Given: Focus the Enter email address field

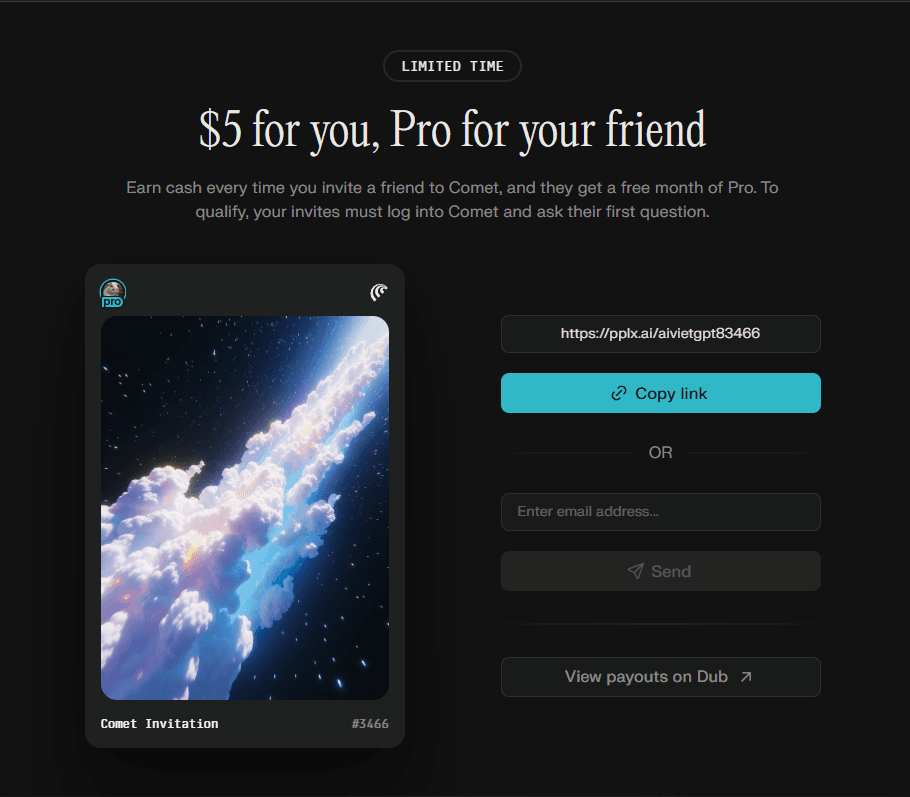Looking at the screenshot, I should click(660, 512).
